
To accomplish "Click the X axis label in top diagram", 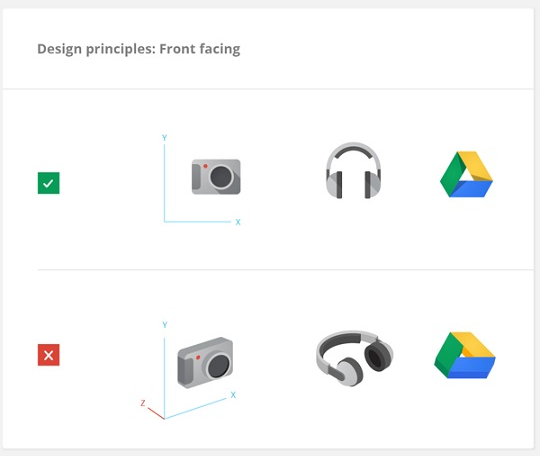I will click(x=238, y=222).
